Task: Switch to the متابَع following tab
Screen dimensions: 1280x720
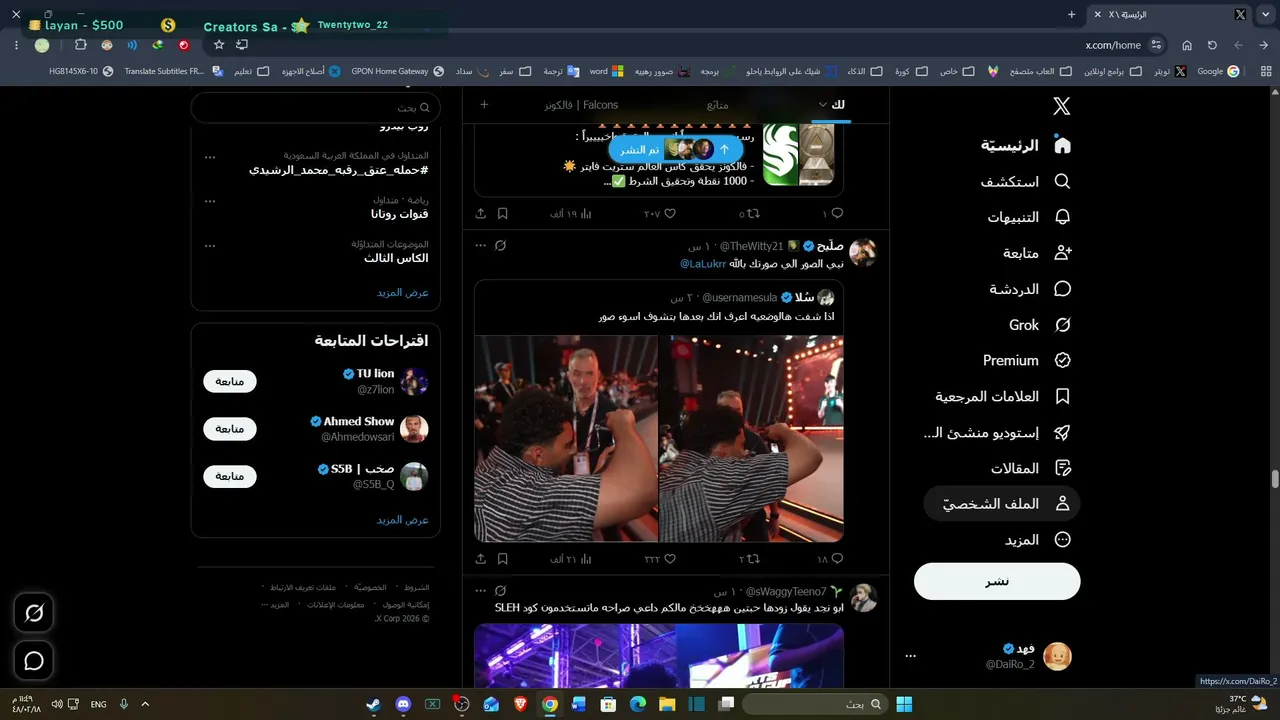Action: click(717, 105)
